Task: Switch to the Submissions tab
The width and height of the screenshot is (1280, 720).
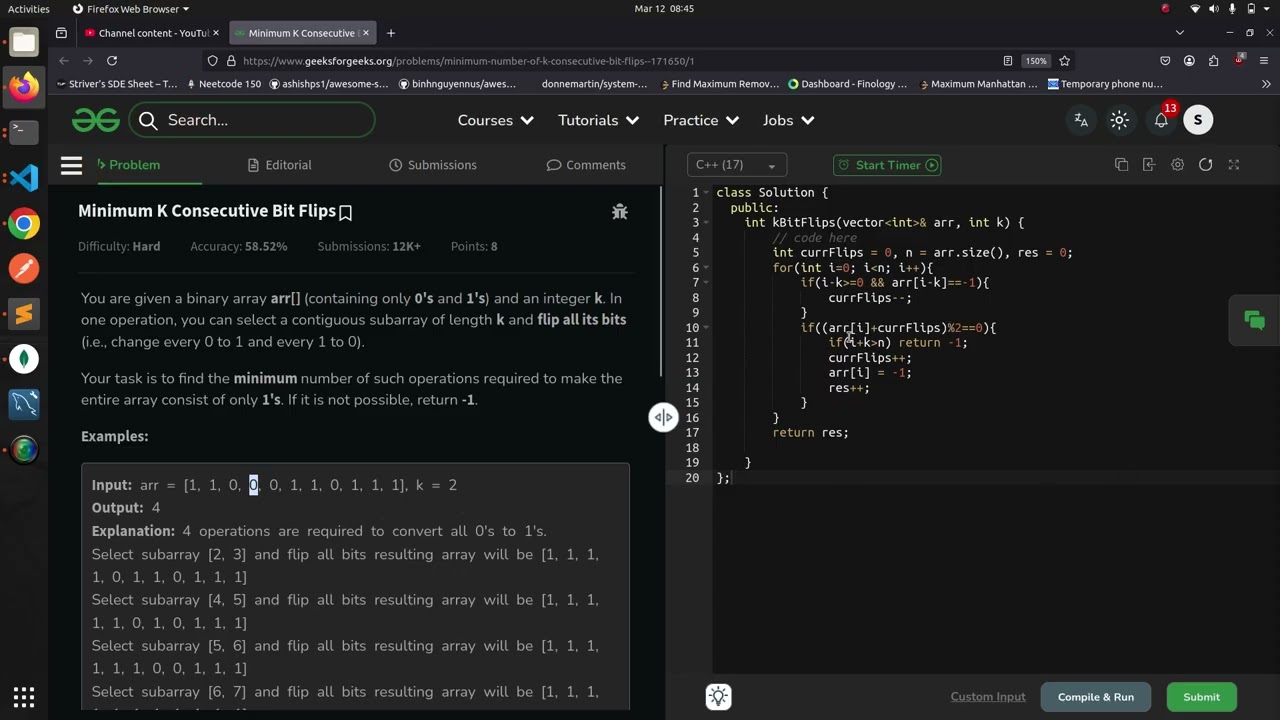Action: pos(433,165)
